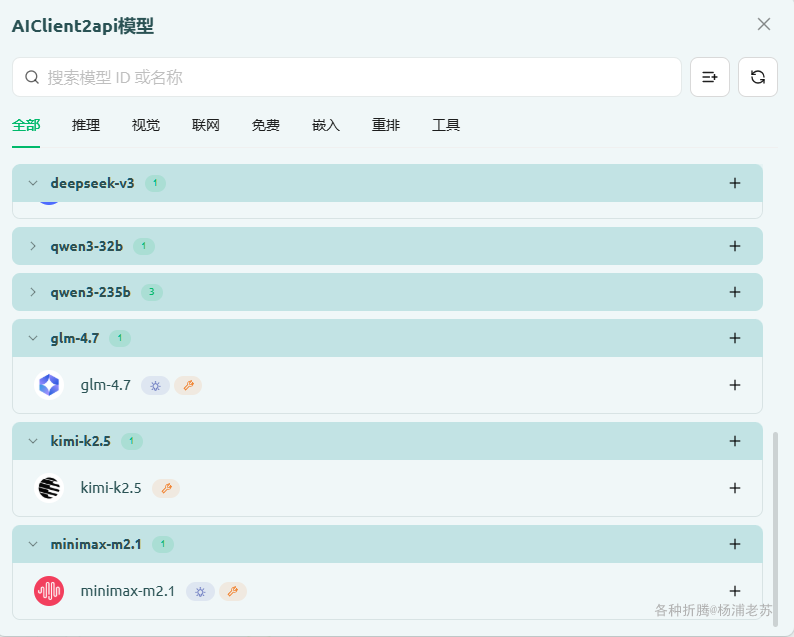
Task: Switch to the 联网 tab
Action: click(x=206, y=125)
